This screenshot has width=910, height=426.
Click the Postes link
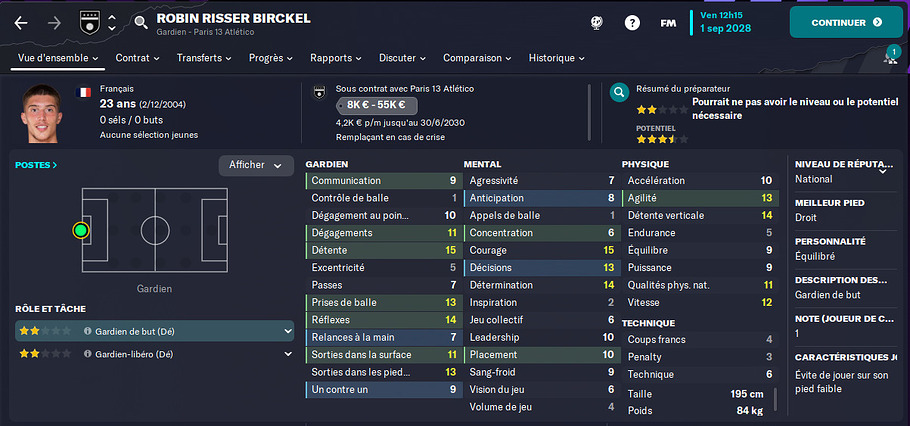36,165
